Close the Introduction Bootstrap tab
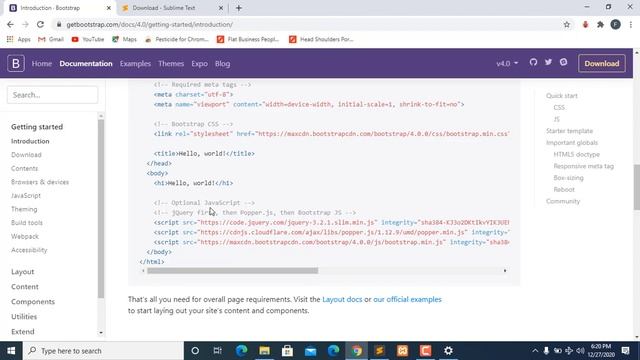This screenshot has height=360, width=640. coord(109,8)
